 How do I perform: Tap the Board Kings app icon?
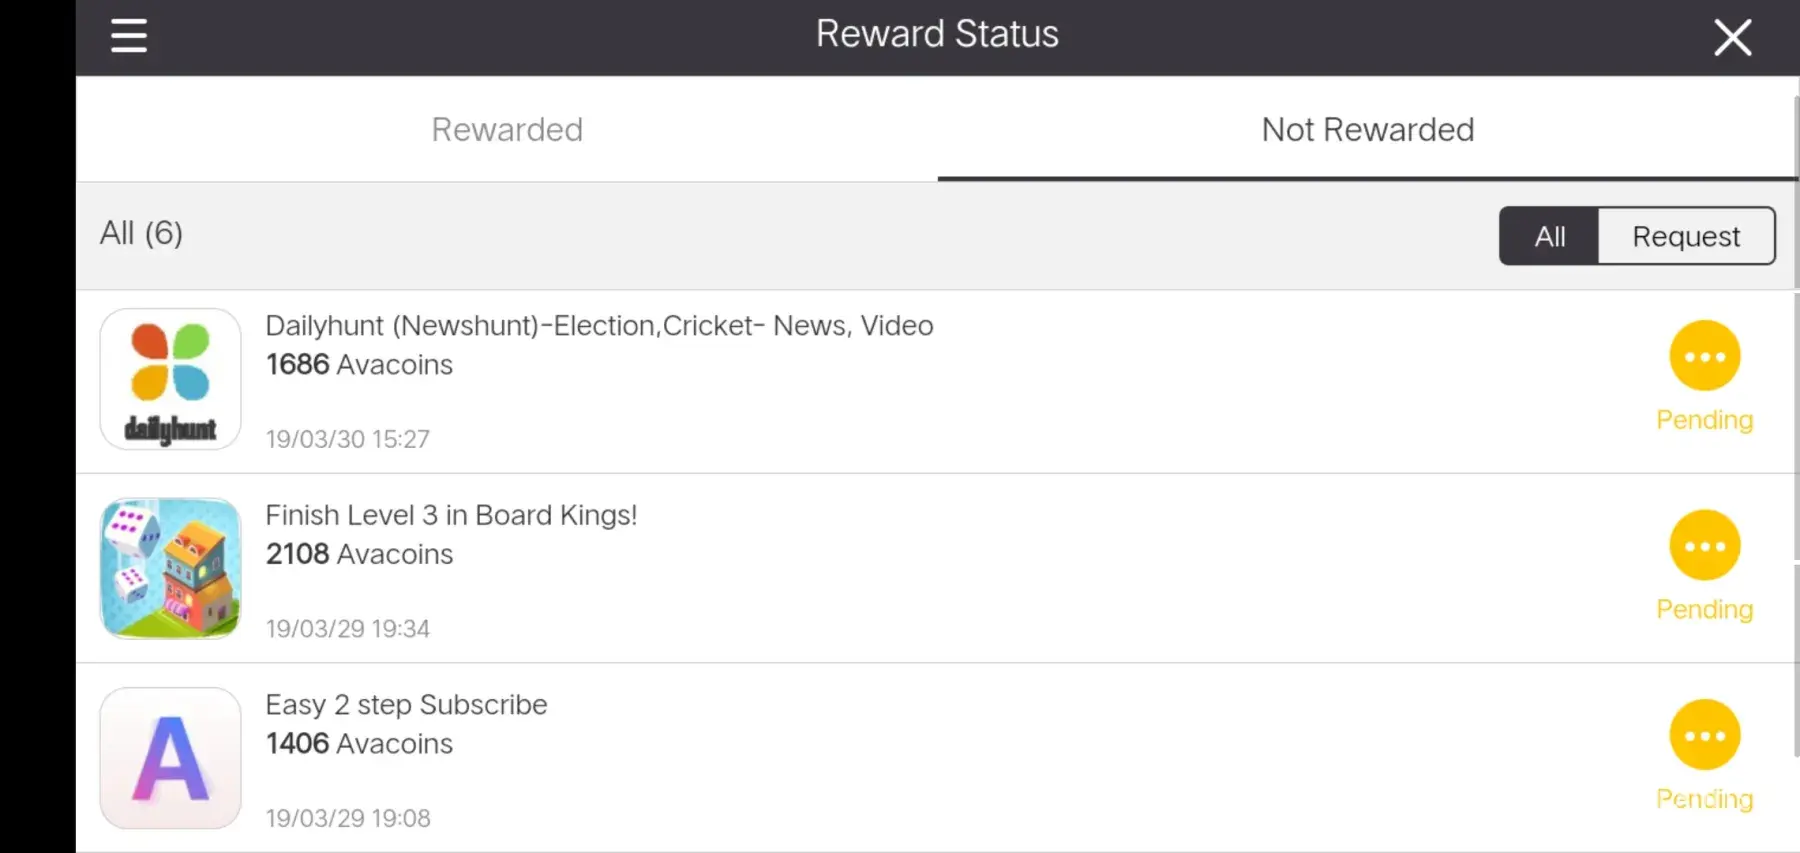(171, 568)
